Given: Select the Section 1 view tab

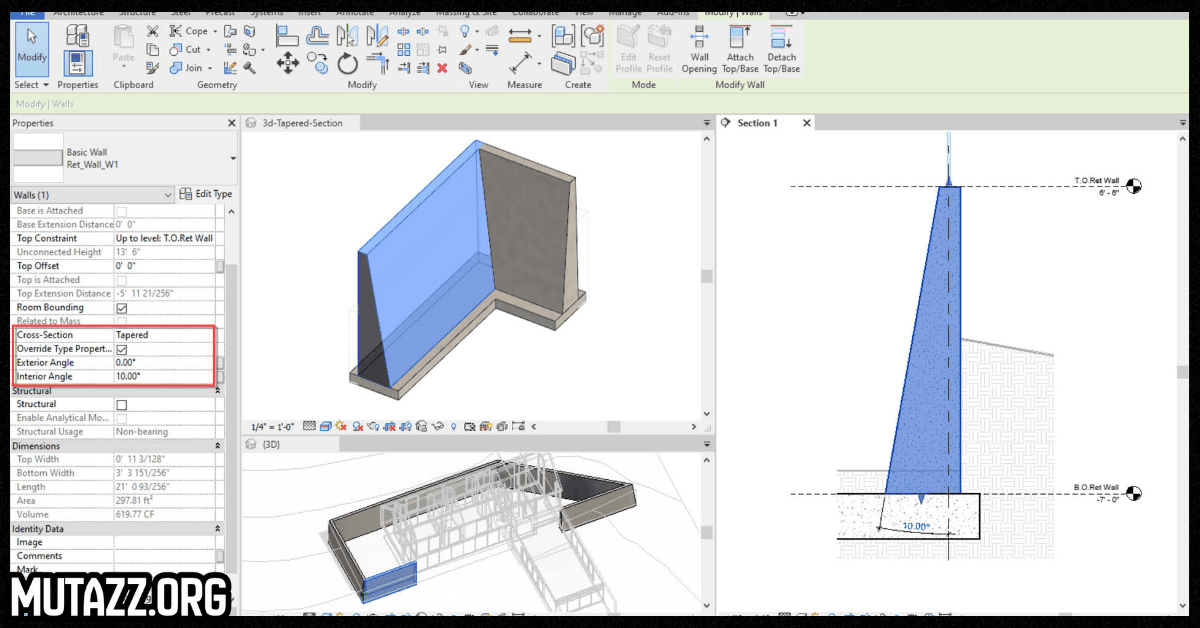Looking at the screenshot, I should click(758, 123).
